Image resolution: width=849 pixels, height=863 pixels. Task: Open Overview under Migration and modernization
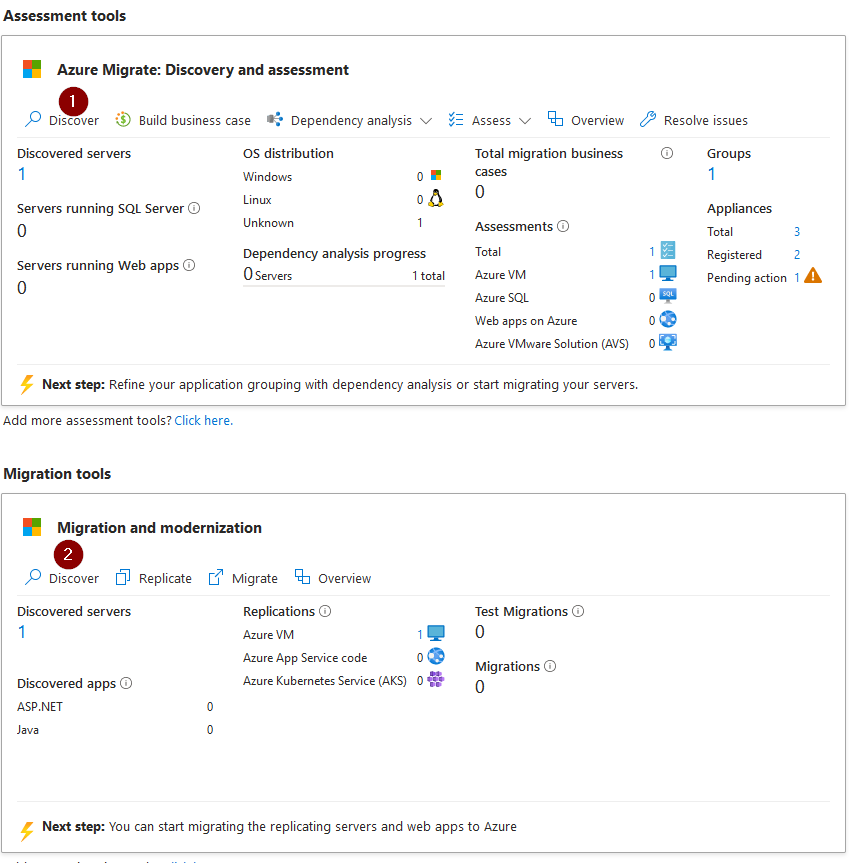[x=333, y=578]
